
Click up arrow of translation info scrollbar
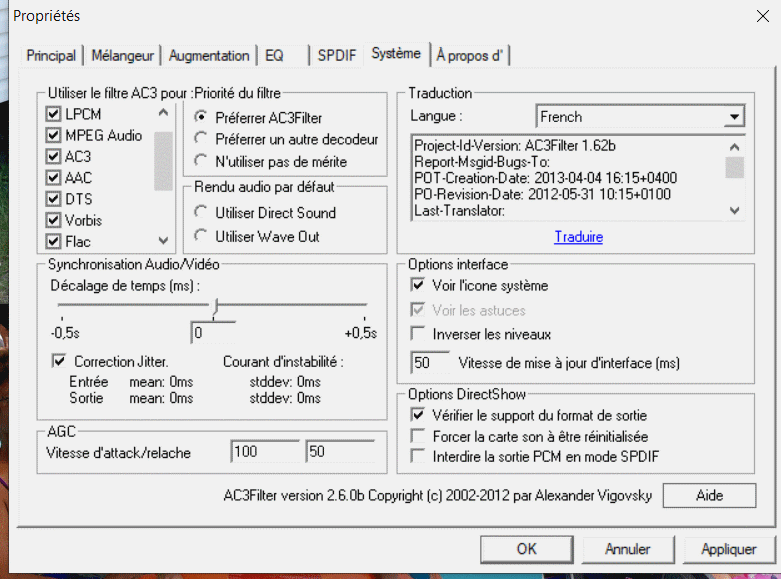[734, 146]
